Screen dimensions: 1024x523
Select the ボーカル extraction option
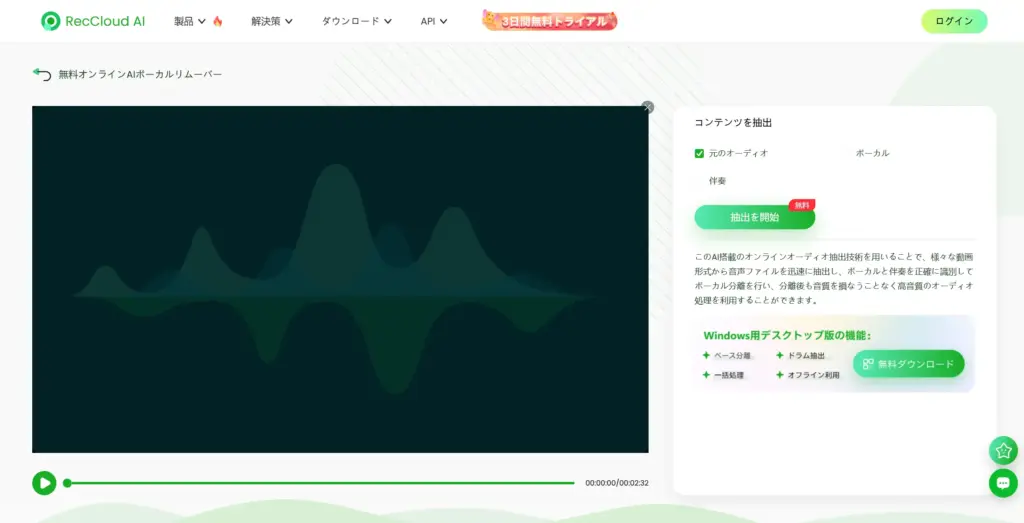pos(872,153)
